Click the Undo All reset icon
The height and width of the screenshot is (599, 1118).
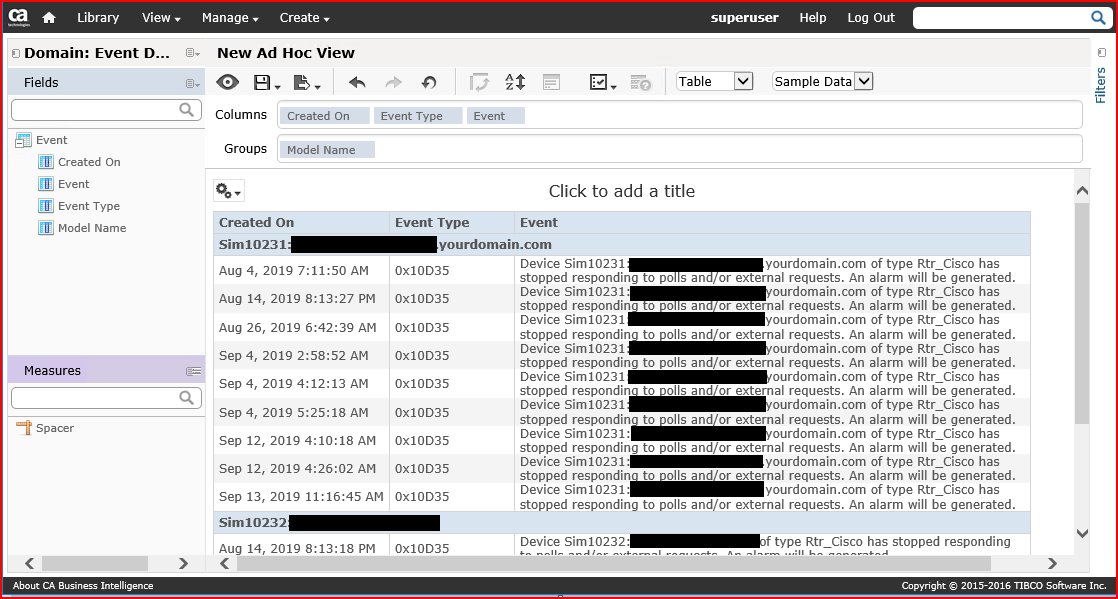[x=429, y=83]
